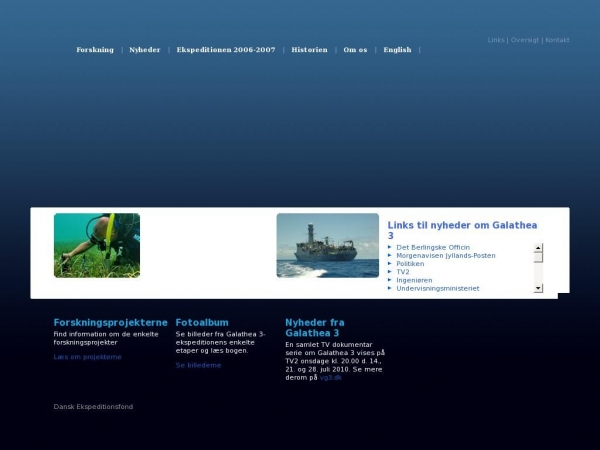The image size is (600, 450).
Task: Go to the Nyheder section
Action: (x=145, y=50)
